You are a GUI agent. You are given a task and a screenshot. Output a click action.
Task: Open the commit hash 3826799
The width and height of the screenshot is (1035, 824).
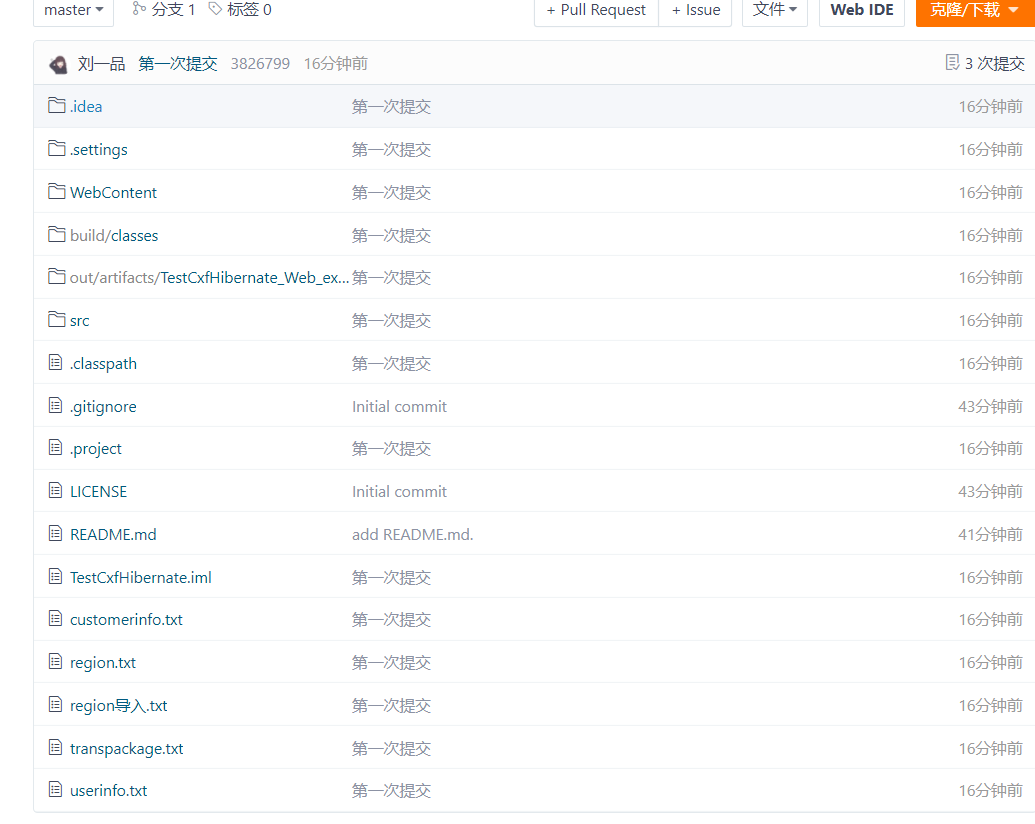pos(260,63)
